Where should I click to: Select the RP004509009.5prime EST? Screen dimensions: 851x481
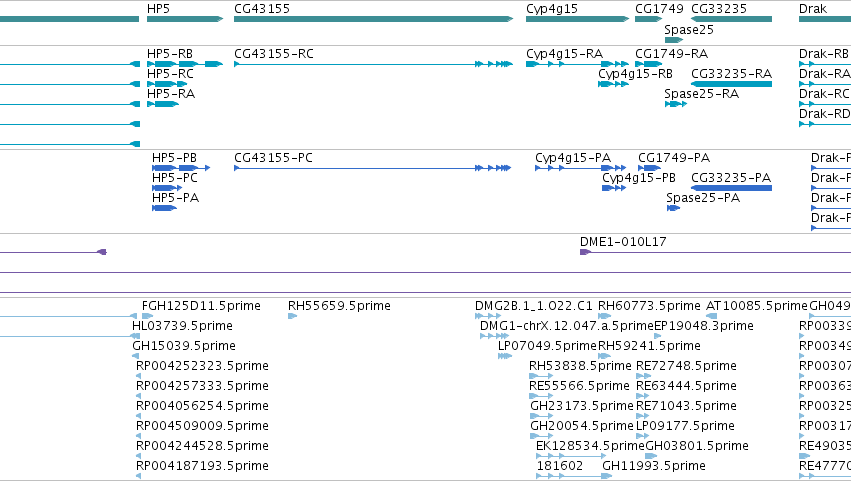[138, 436]
